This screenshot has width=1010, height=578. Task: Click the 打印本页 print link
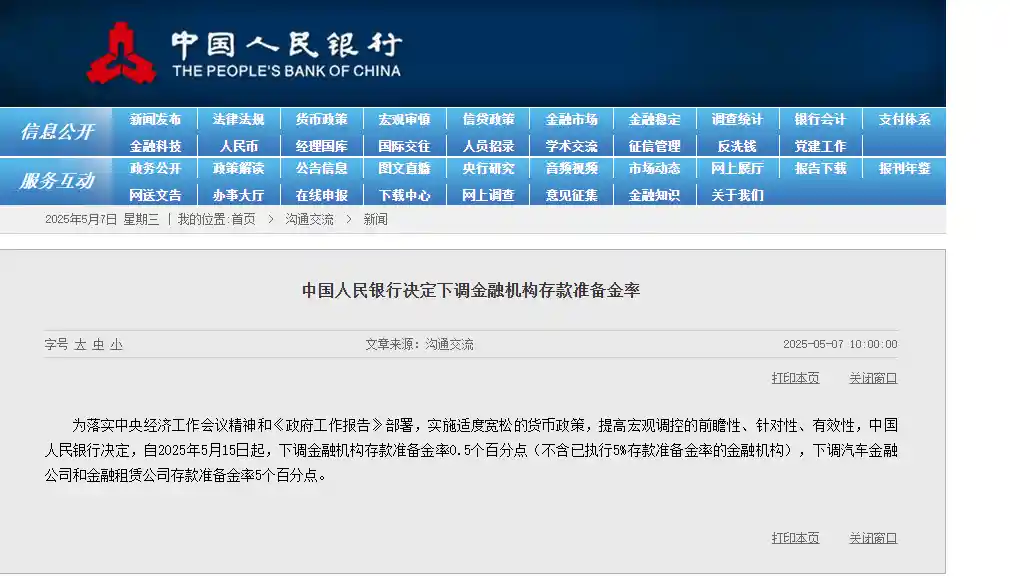click(x=794, y=378)
